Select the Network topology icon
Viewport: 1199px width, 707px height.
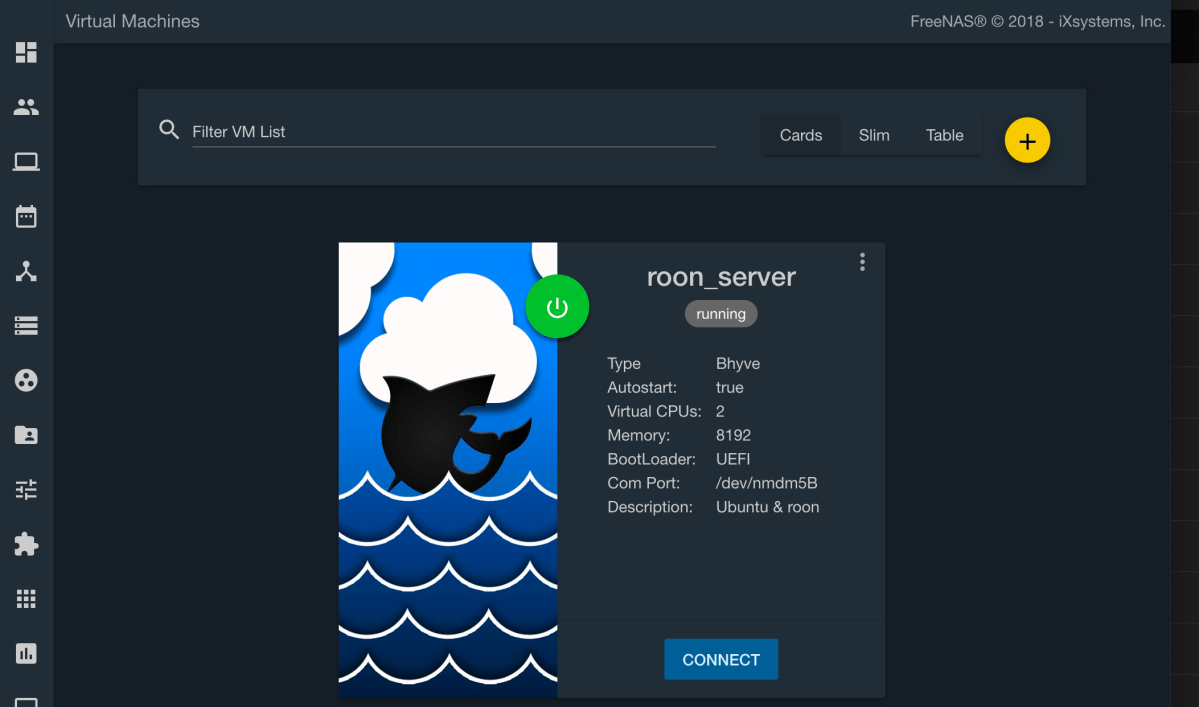click(26, 271)
